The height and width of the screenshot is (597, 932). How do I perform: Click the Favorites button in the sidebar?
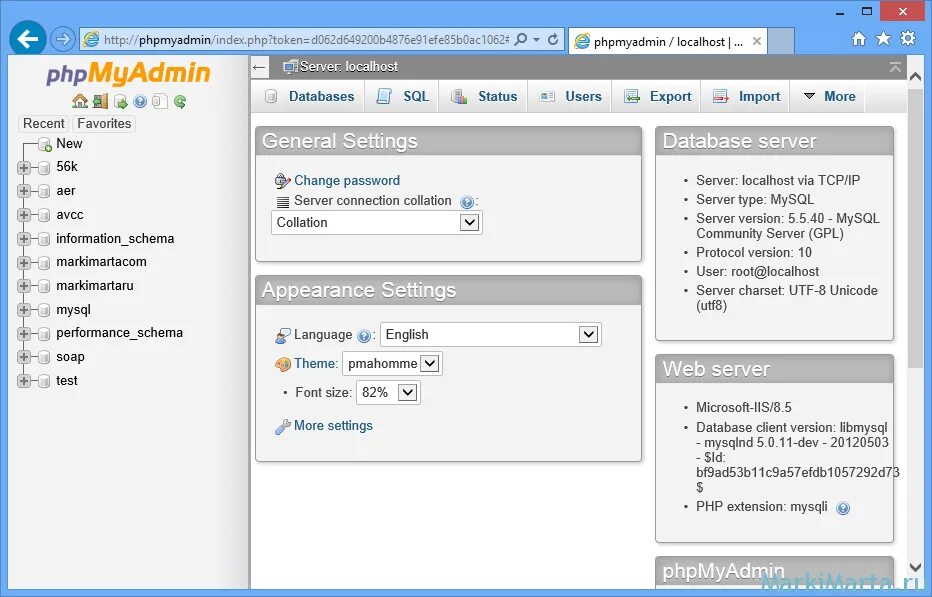pos(104,124)
